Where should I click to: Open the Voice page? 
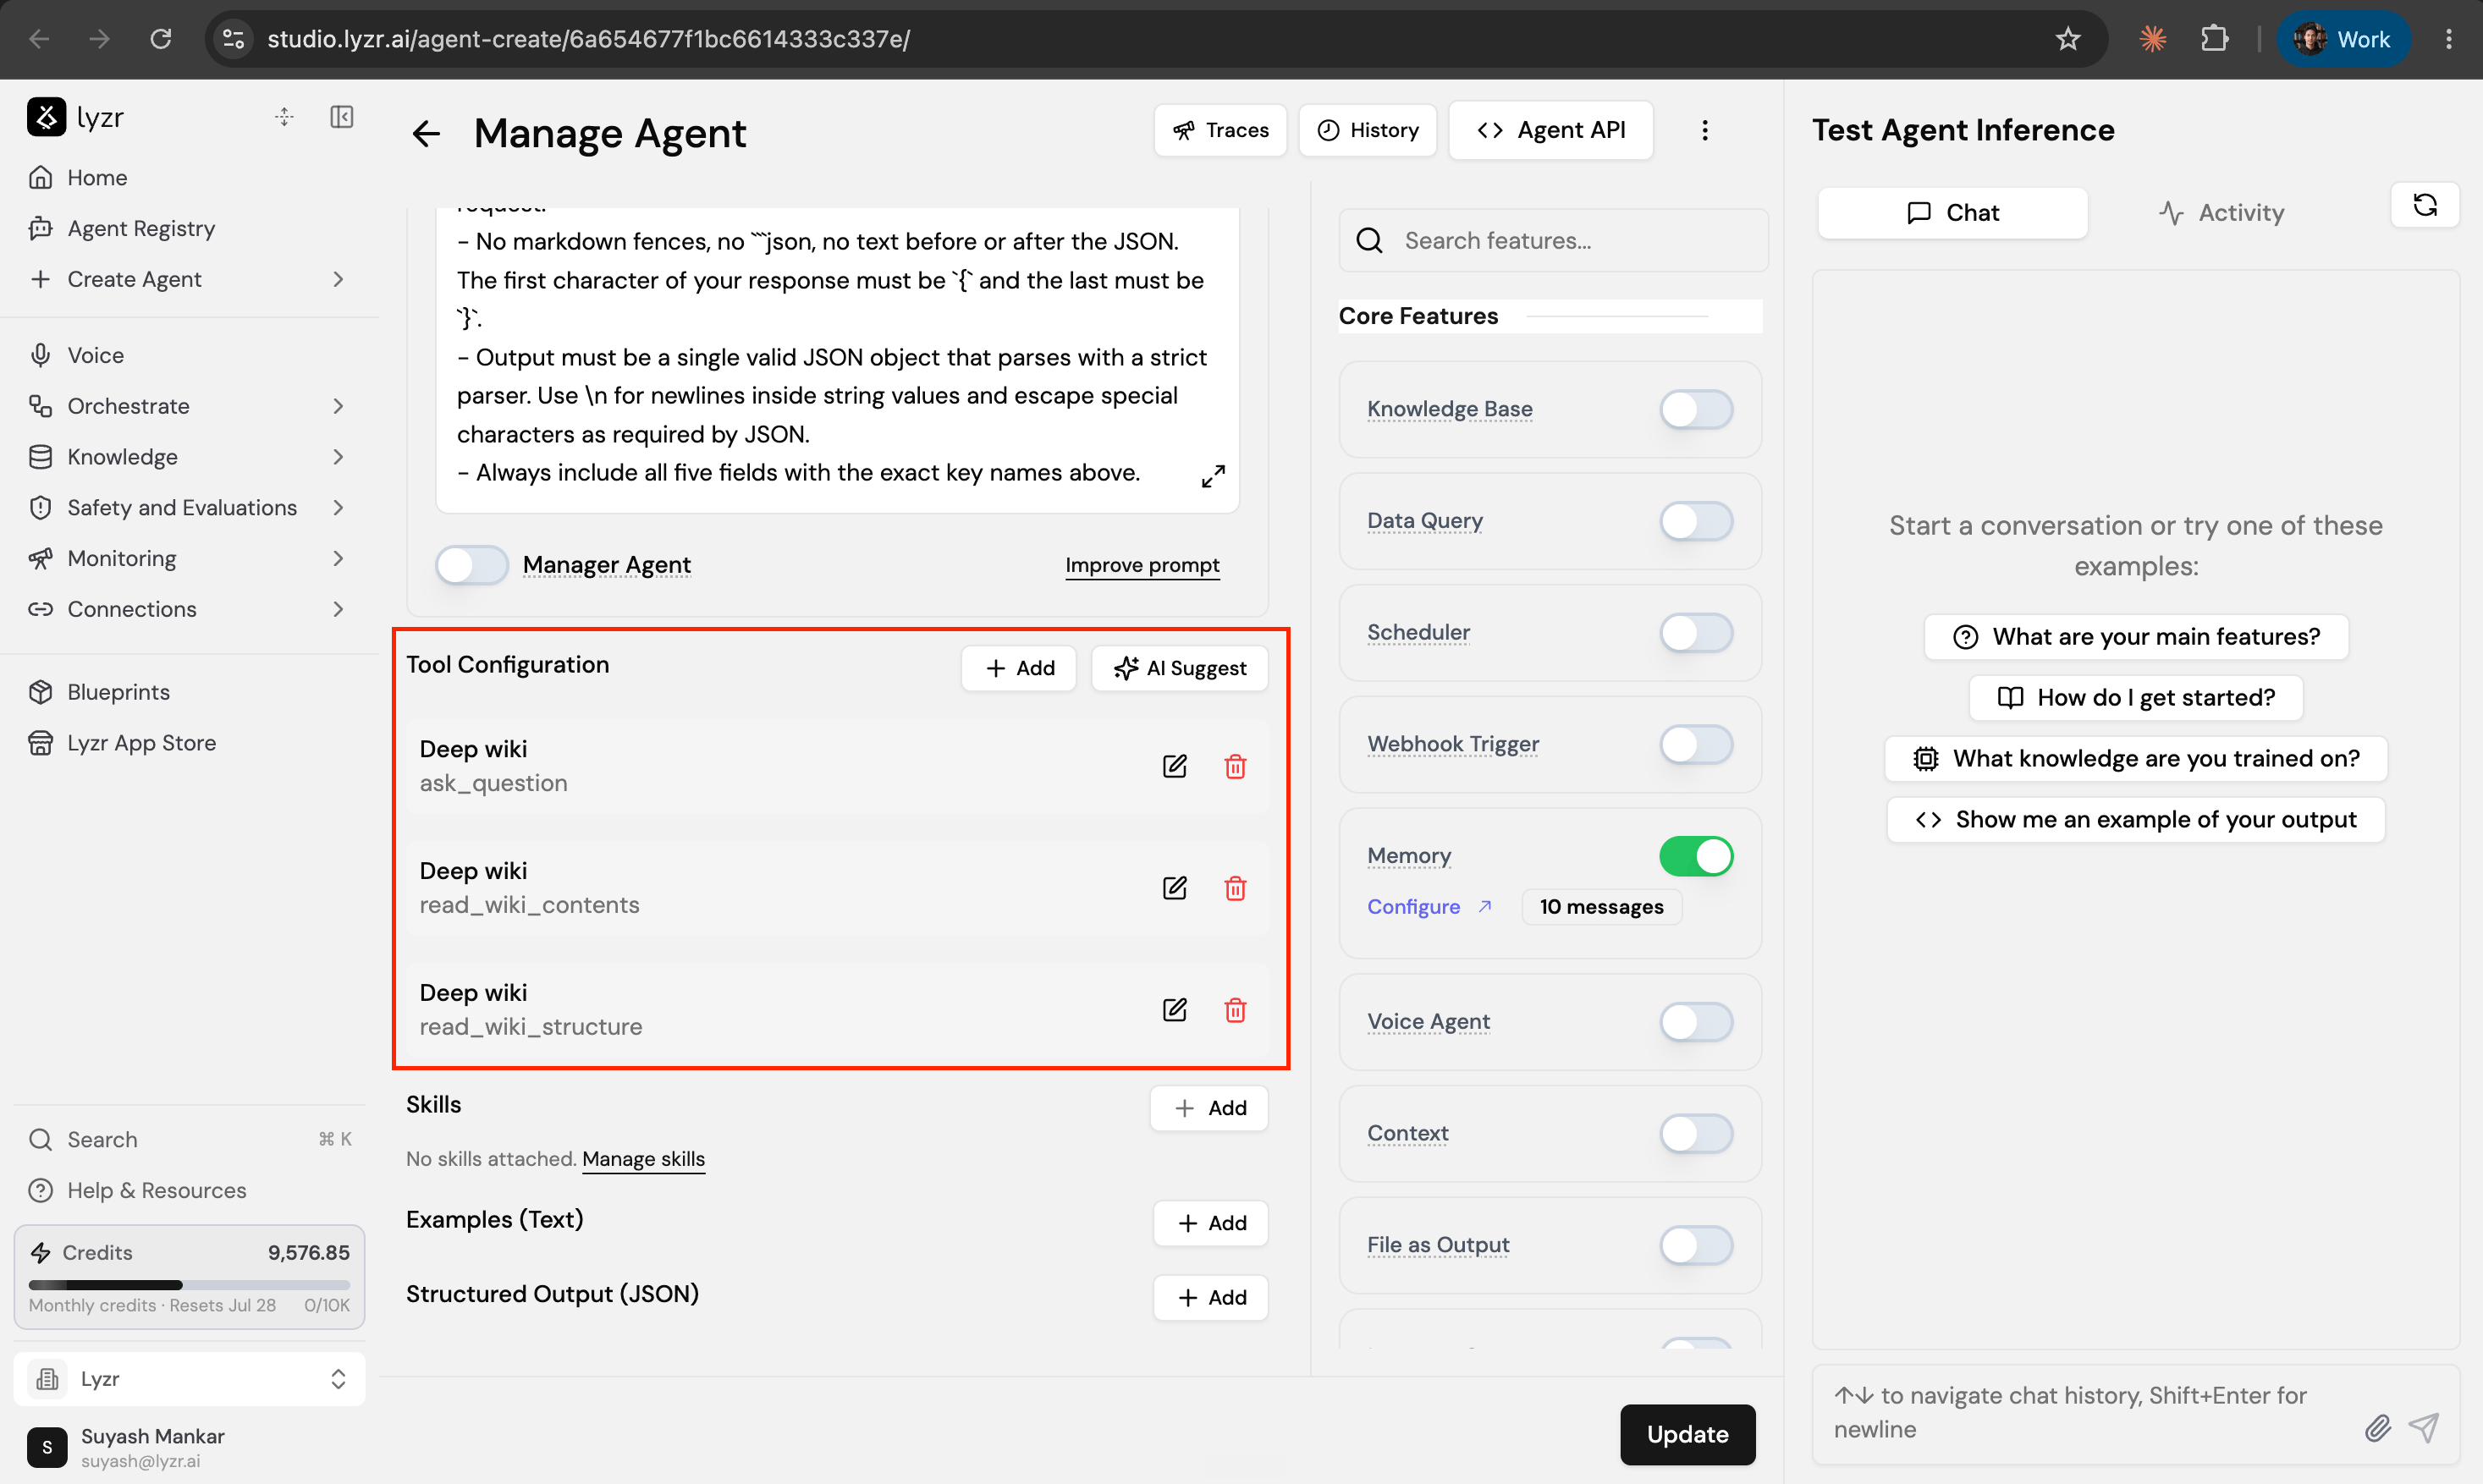[x=95, y=355]
